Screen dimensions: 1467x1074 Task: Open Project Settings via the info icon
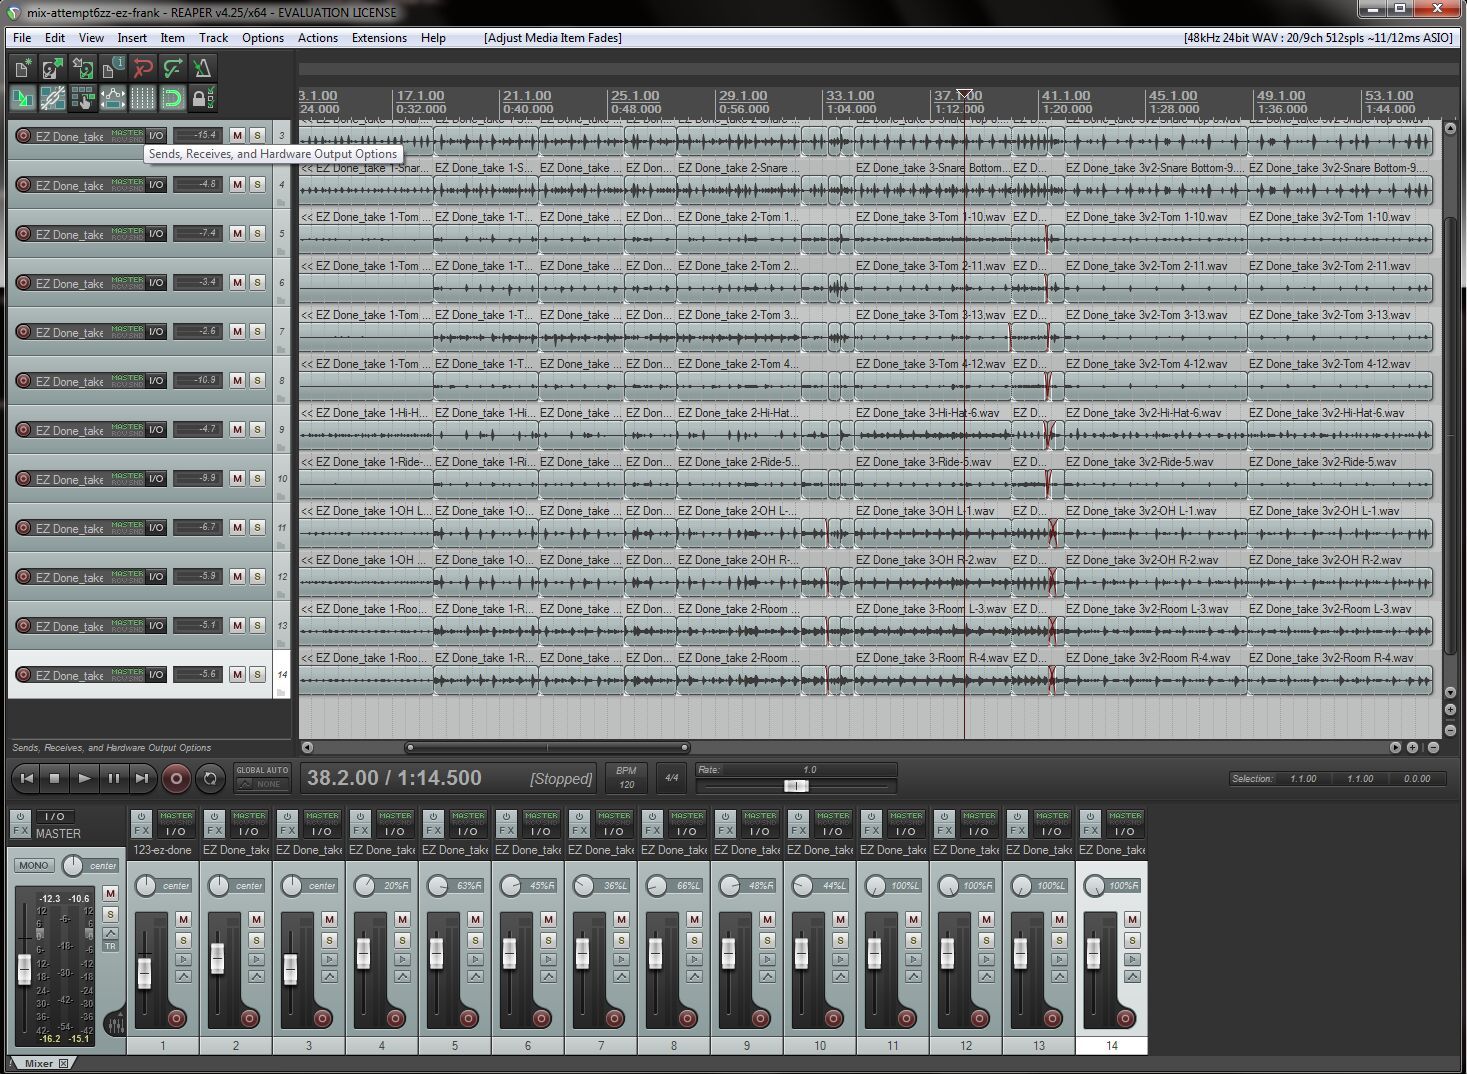(113, 68)
